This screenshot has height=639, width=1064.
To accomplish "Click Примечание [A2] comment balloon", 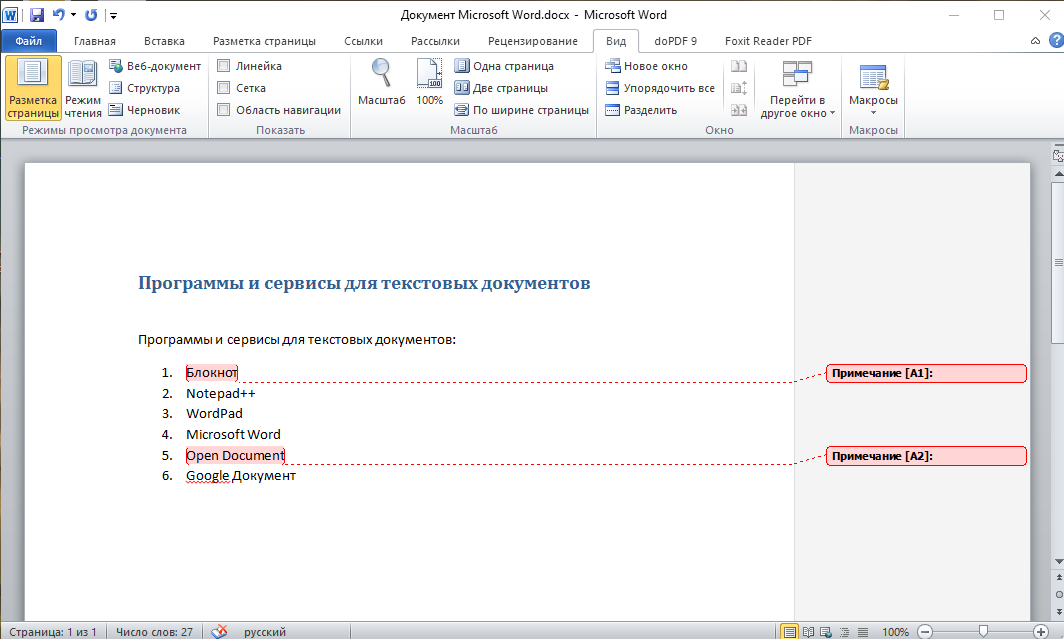I will (x=926, y=456).
